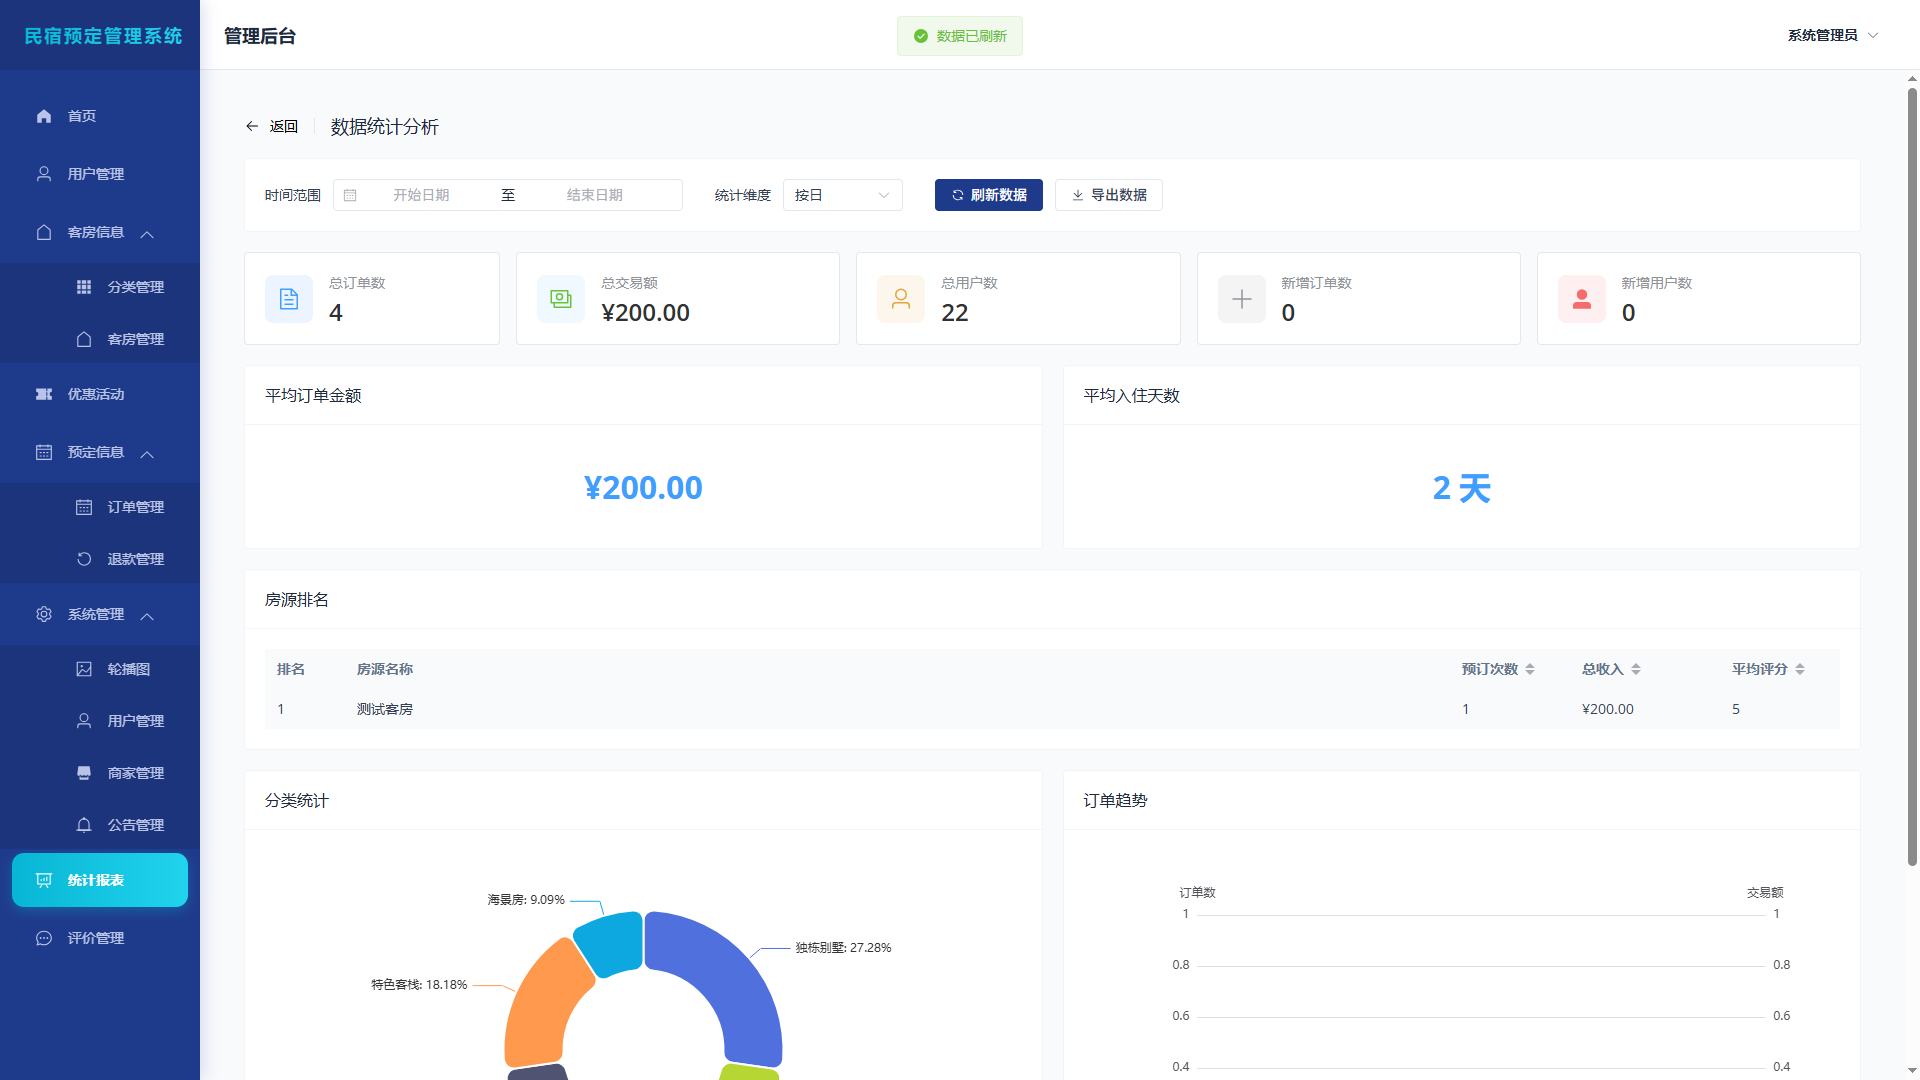Collapse the 预定信息 submenu chevron
The height and width of the screenshot is (1080, 1920).
point(147,454)
